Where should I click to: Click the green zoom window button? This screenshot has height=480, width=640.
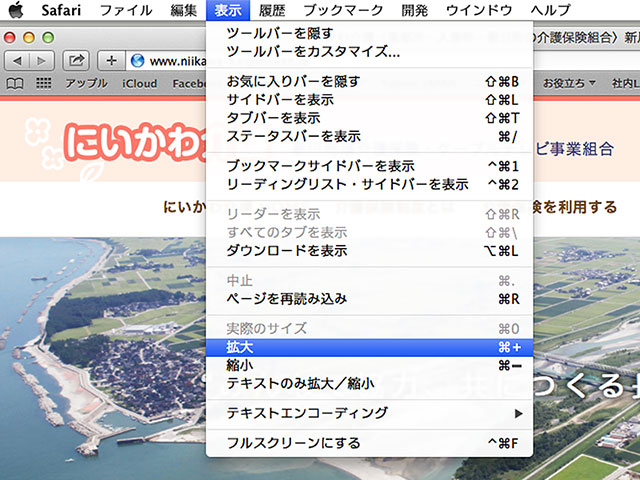point(48,38)
